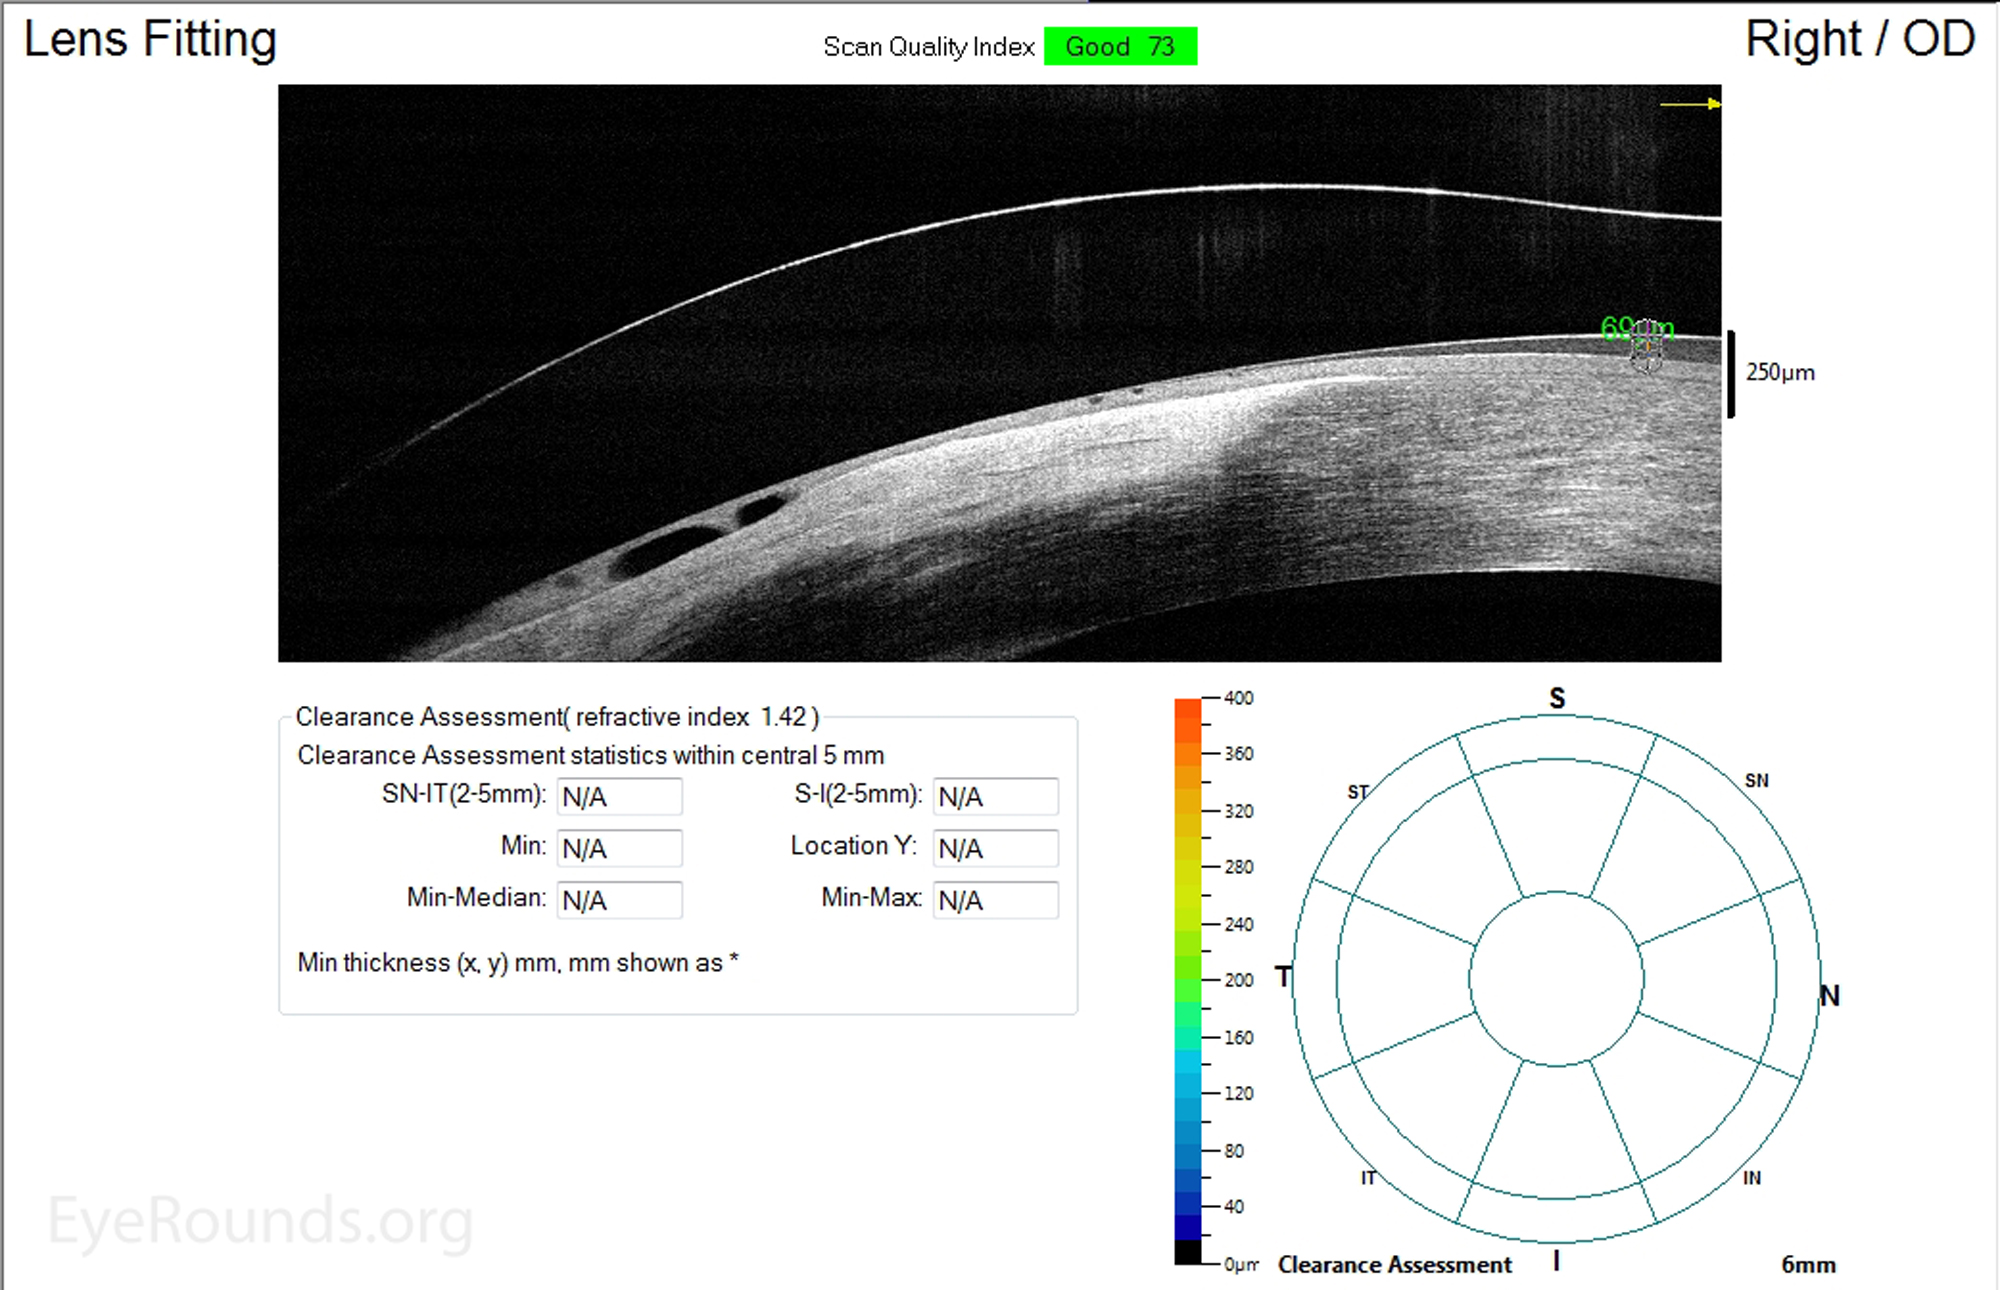Click the IN sector label
2000x1290 pixels.
click(1751, 1178)
